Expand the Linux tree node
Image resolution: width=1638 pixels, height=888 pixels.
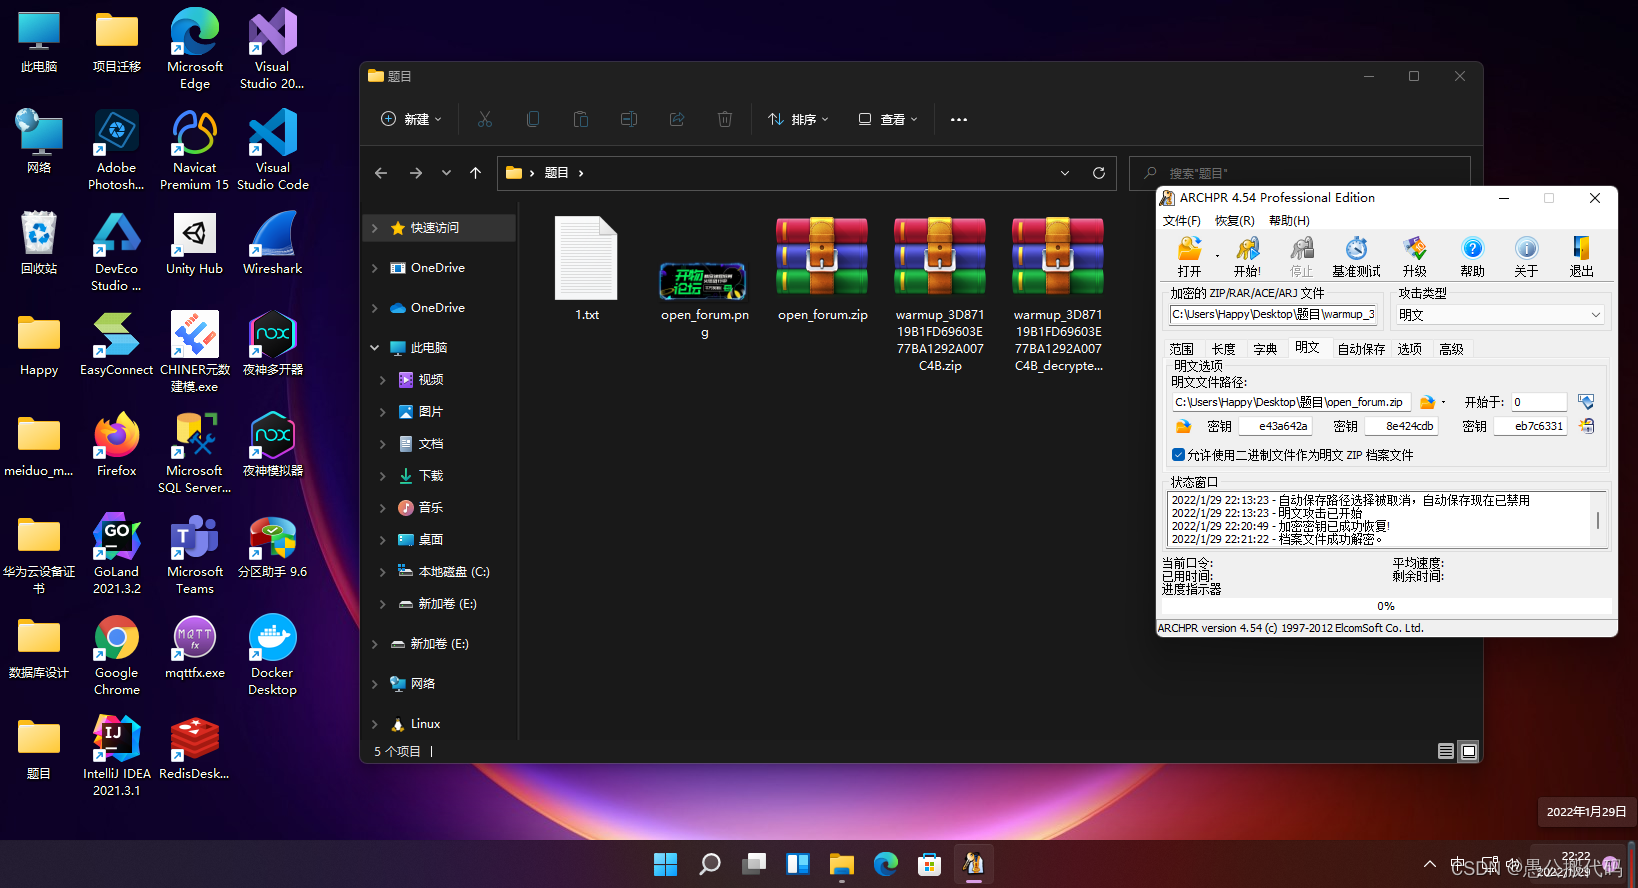coord(375,724)
